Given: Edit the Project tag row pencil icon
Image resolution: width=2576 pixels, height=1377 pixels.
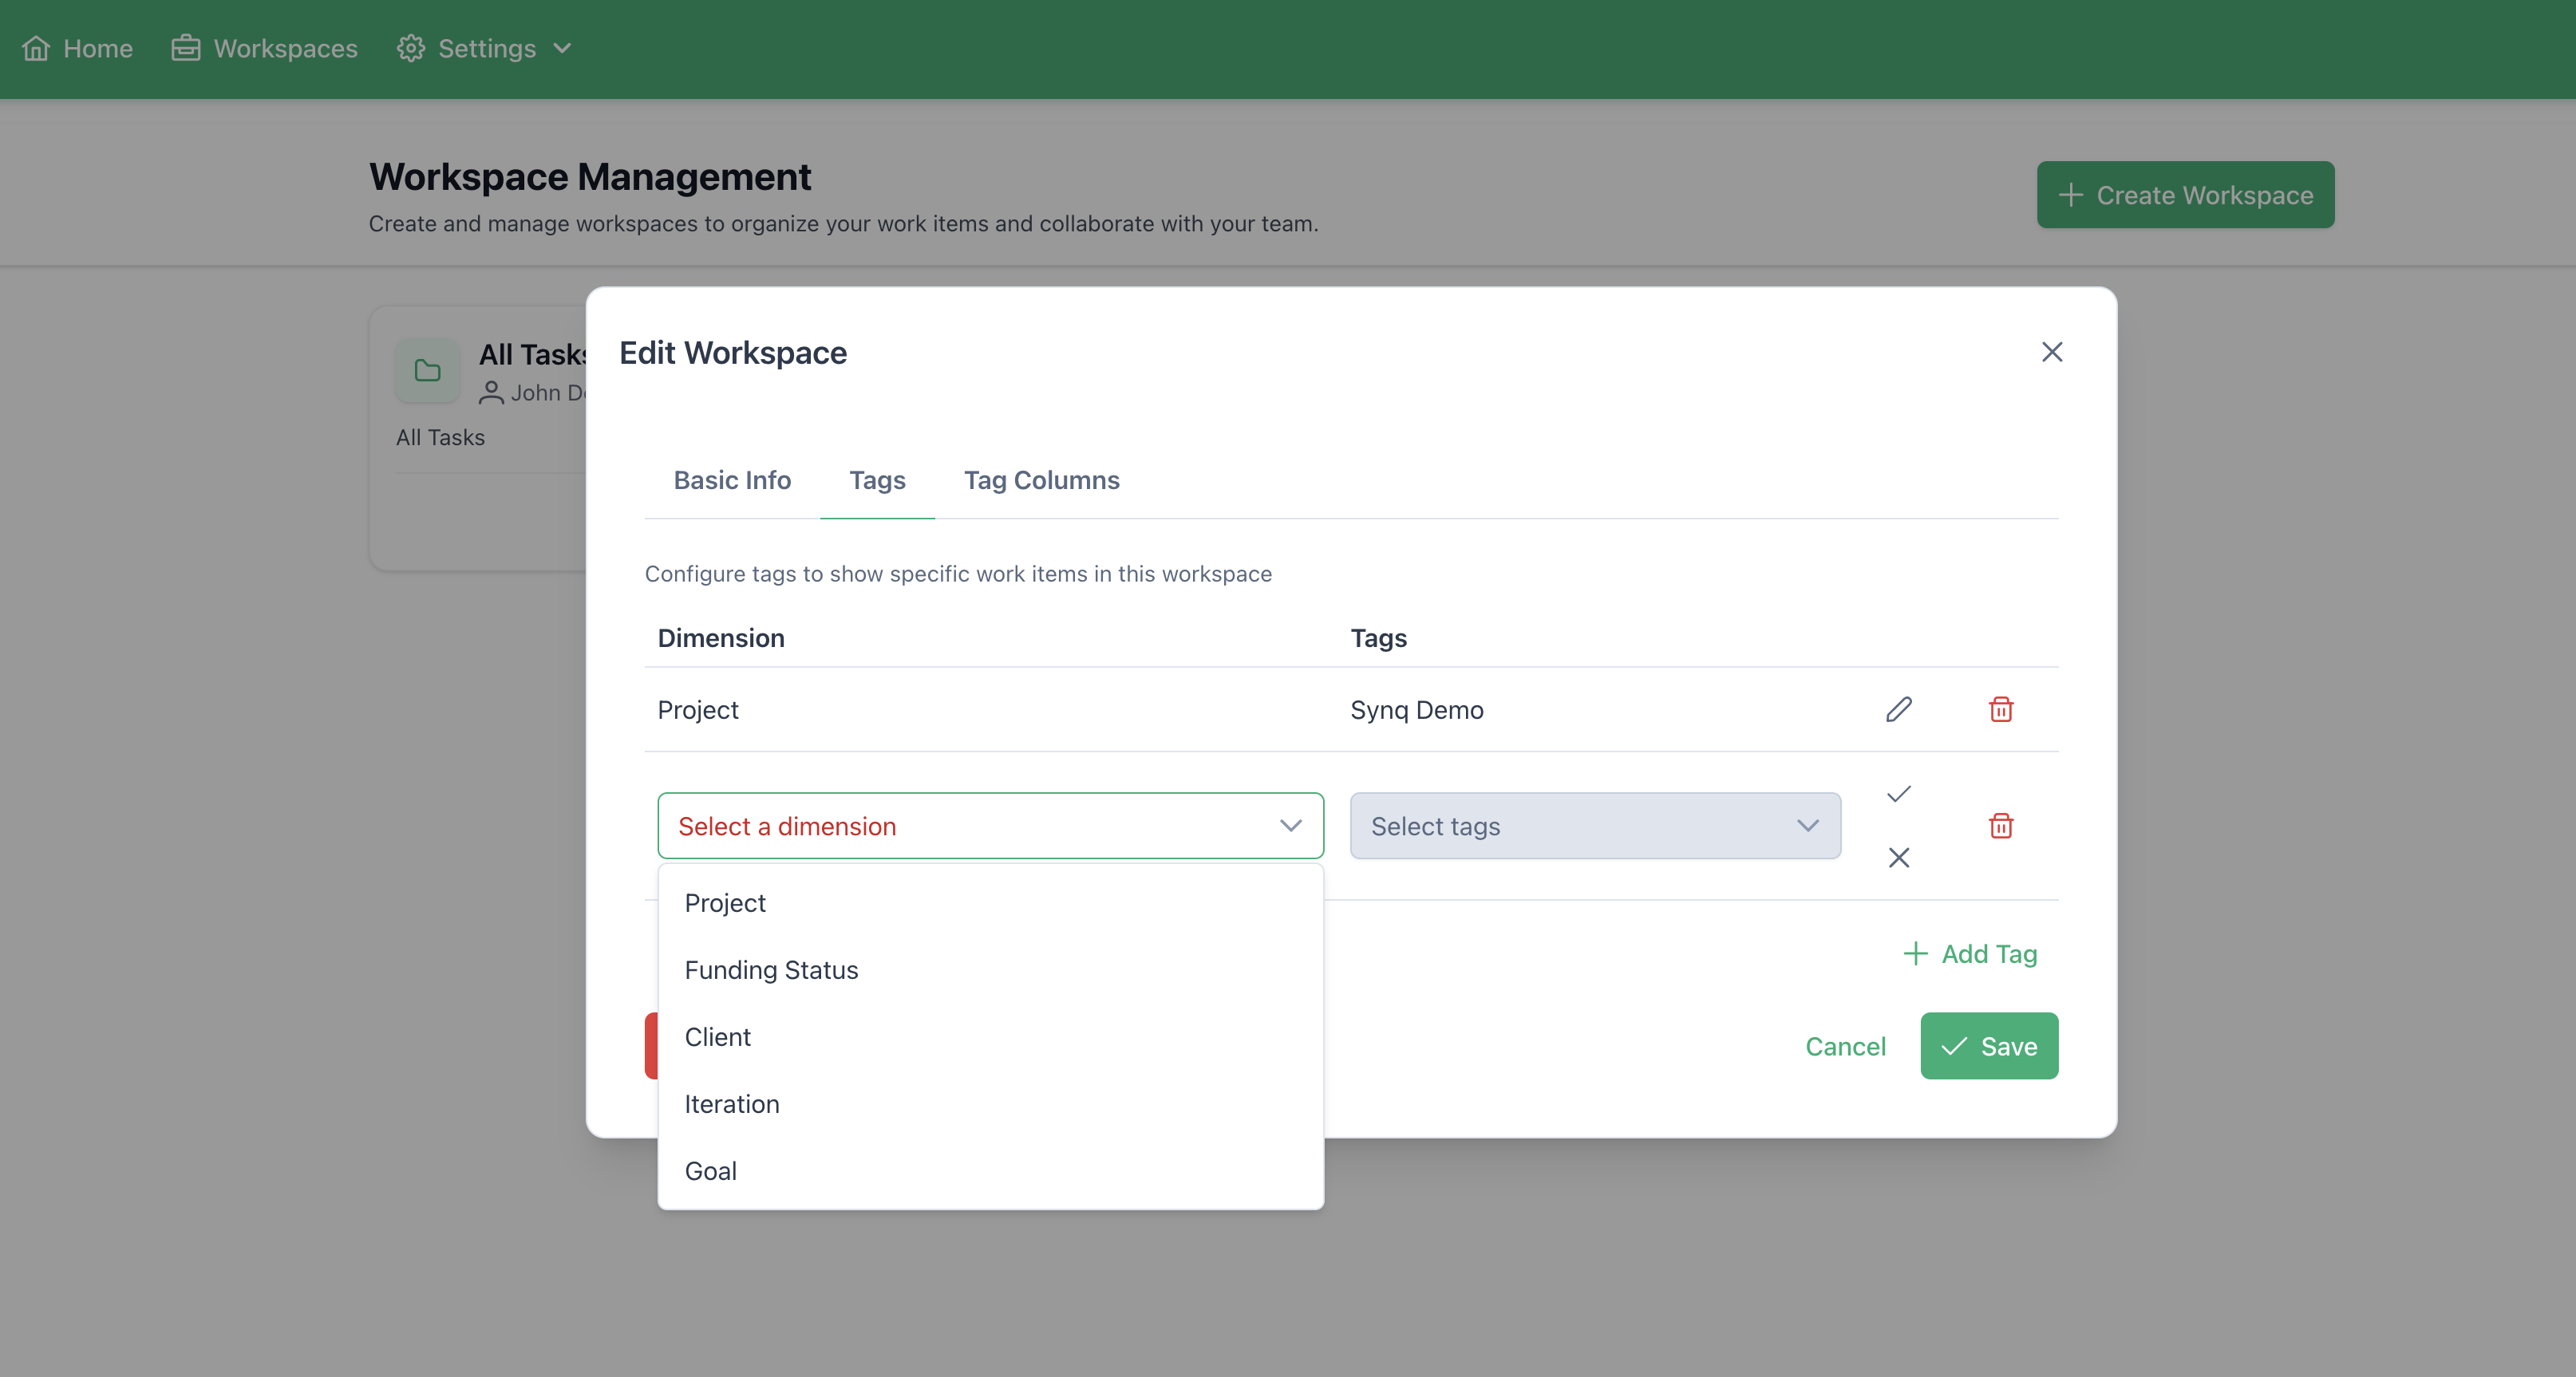Looking at the screenshot, I should point(1898,709).
